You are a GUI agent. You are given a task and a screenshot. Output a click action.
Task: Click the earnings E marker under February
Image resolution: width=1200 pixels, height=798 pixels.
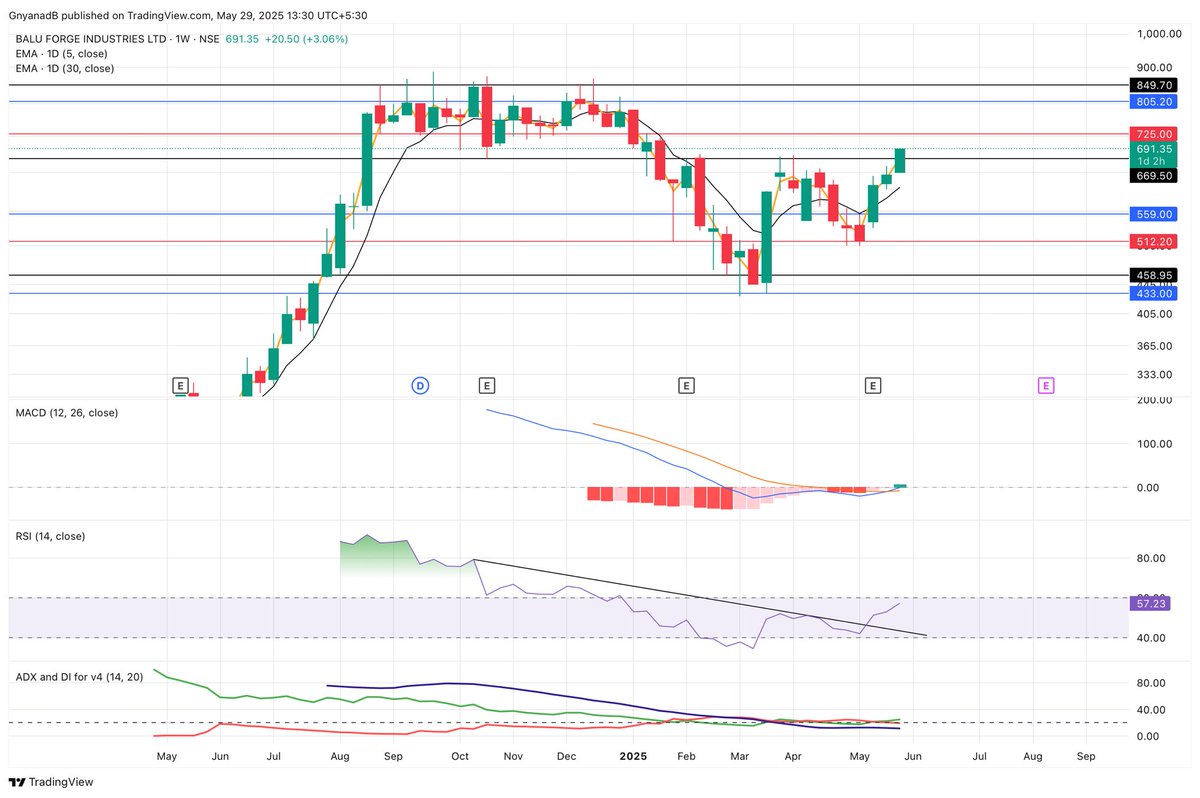coord(687,385)
